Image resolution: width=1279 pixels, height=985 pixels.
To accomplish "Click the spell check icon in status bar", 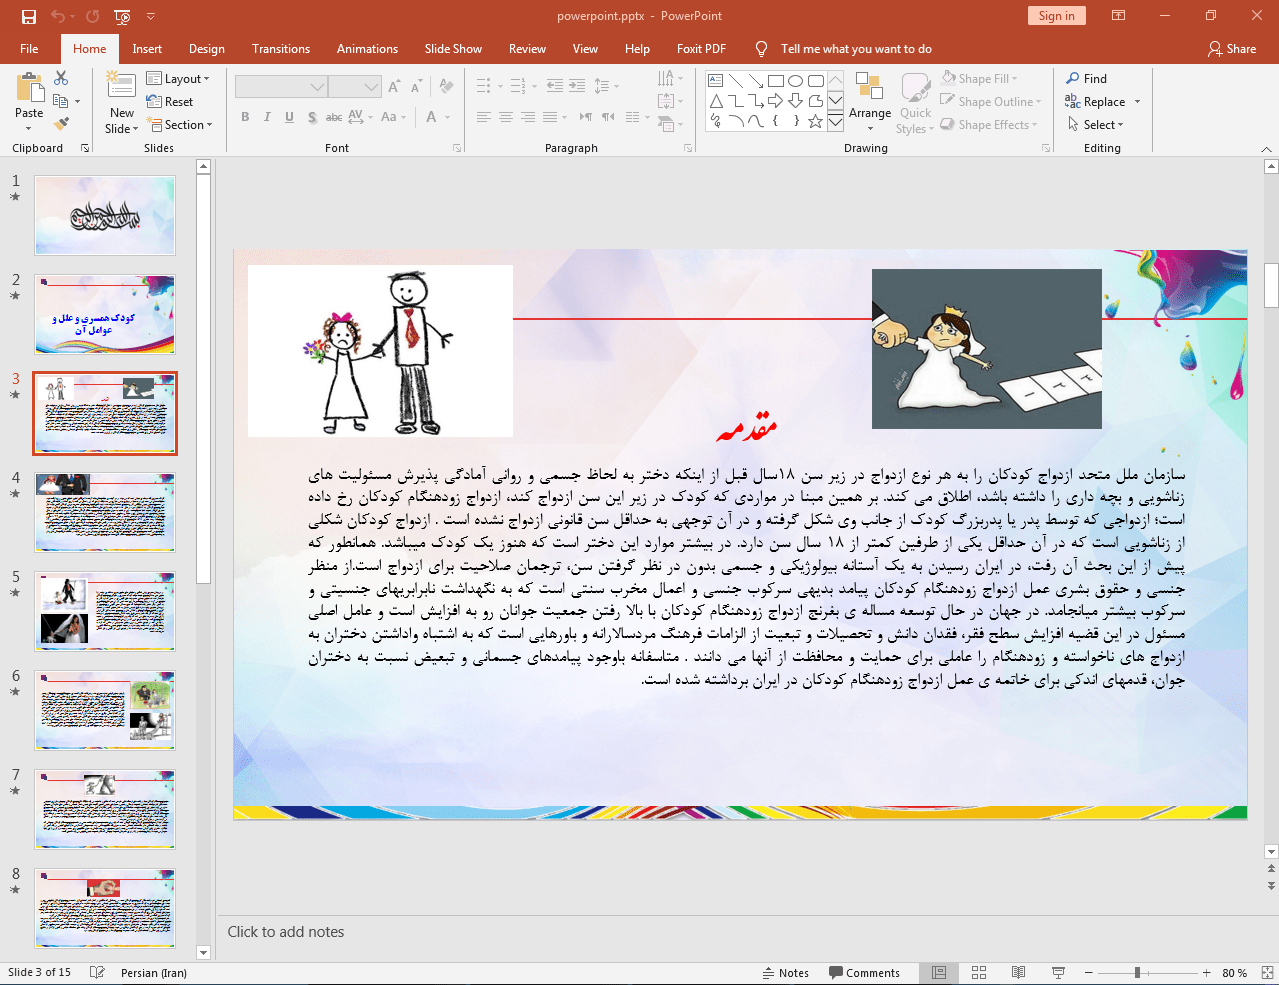I will 97,973.
